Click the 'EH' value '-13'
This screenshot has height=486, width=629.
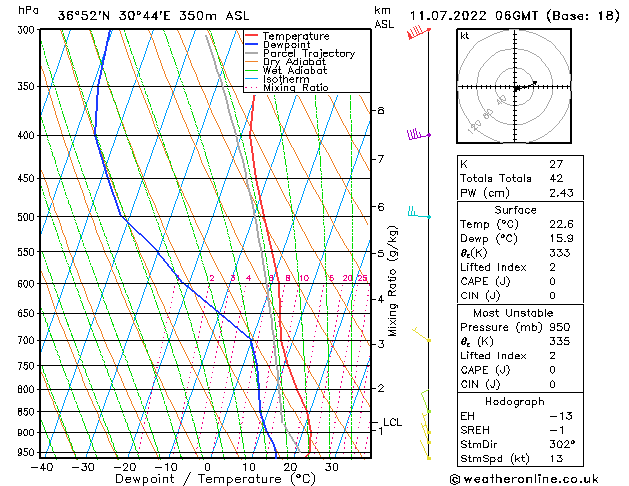click(561, 416)
